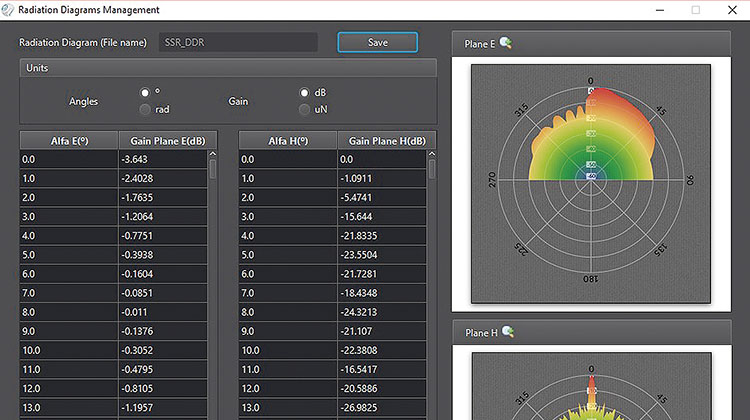This screenshot has width=750, height=420.
Task: Select Plane H gain cell -24.3213
Action: [382, 312]
